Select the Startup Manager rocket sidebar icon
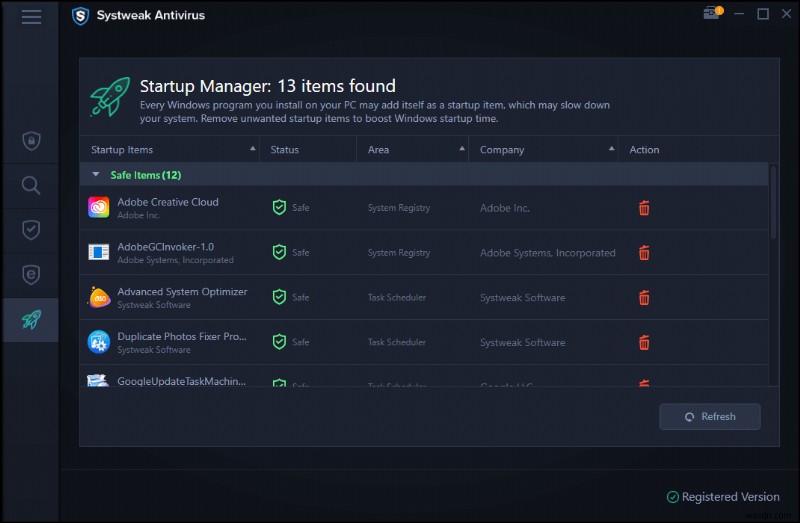The image size is (800, 523). coord(31,320)
